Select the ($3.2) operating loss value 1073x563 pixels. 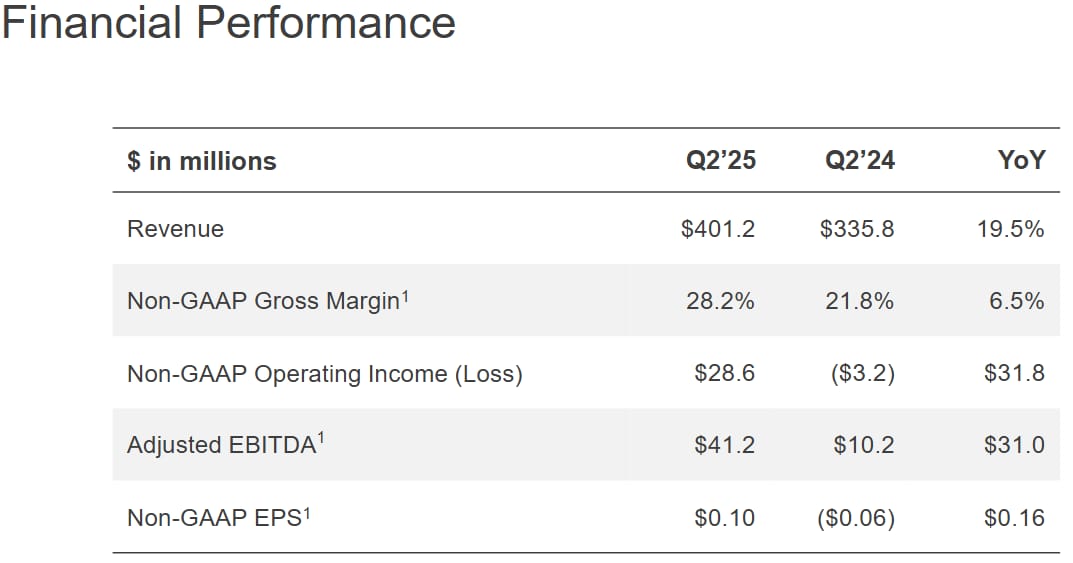tap(862, 374)
